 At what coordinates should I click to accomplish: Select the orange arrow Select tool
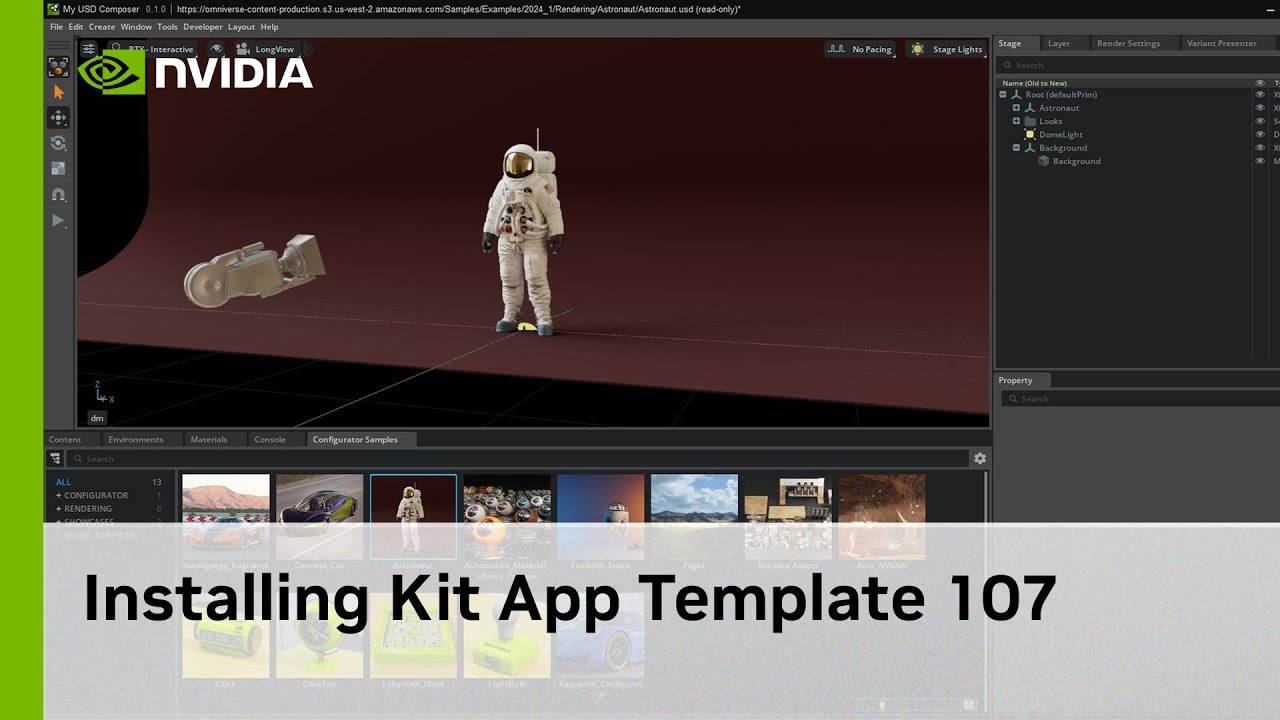[58, 92]
